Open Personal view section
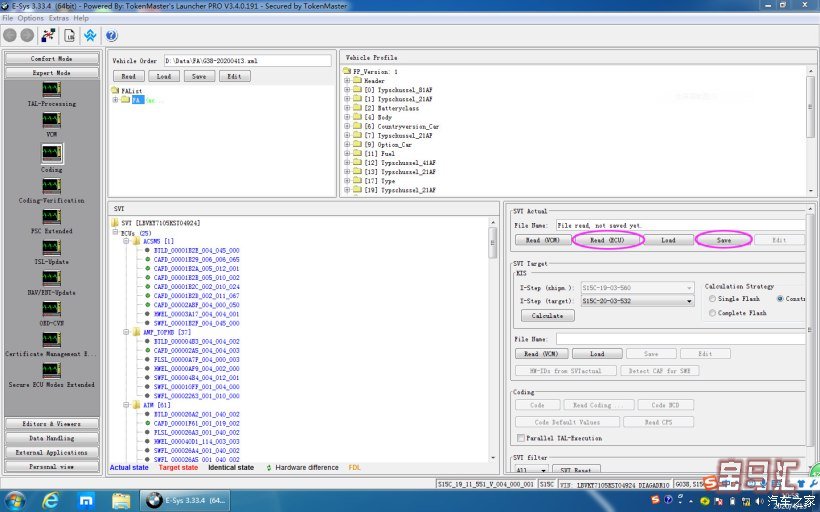This screenshot has height=512, width=820. click(51, 467)
